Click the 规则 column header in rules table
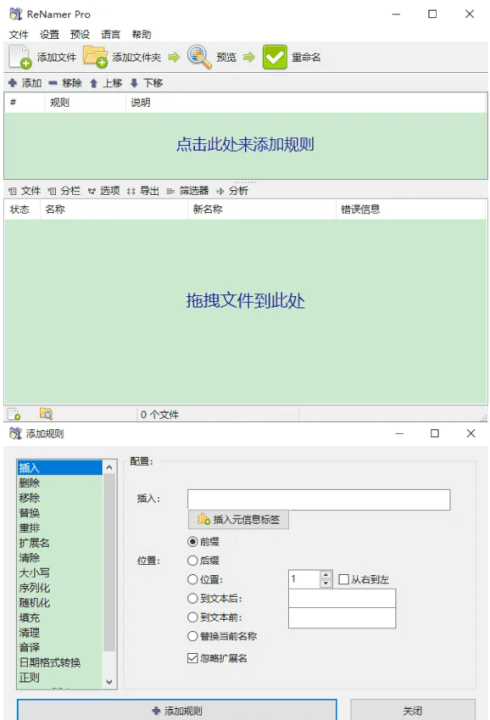Viewport: 490px width, 720px height. [x=85, y=102]
